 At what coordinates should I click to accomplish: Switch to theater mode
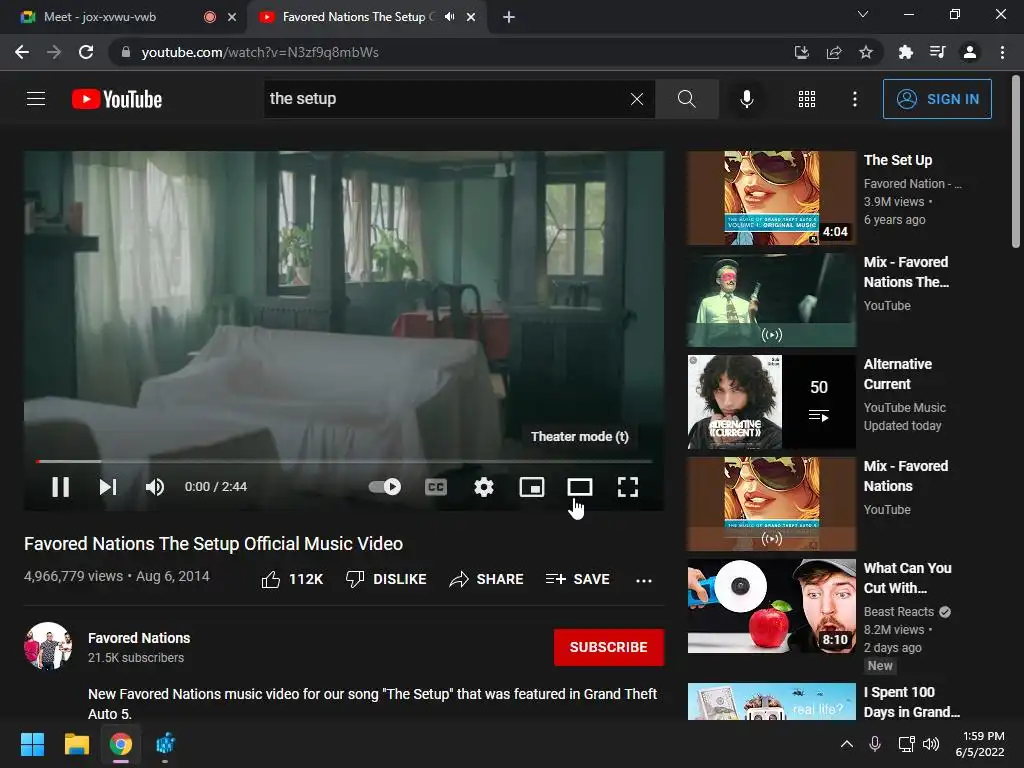pos(580,487)
